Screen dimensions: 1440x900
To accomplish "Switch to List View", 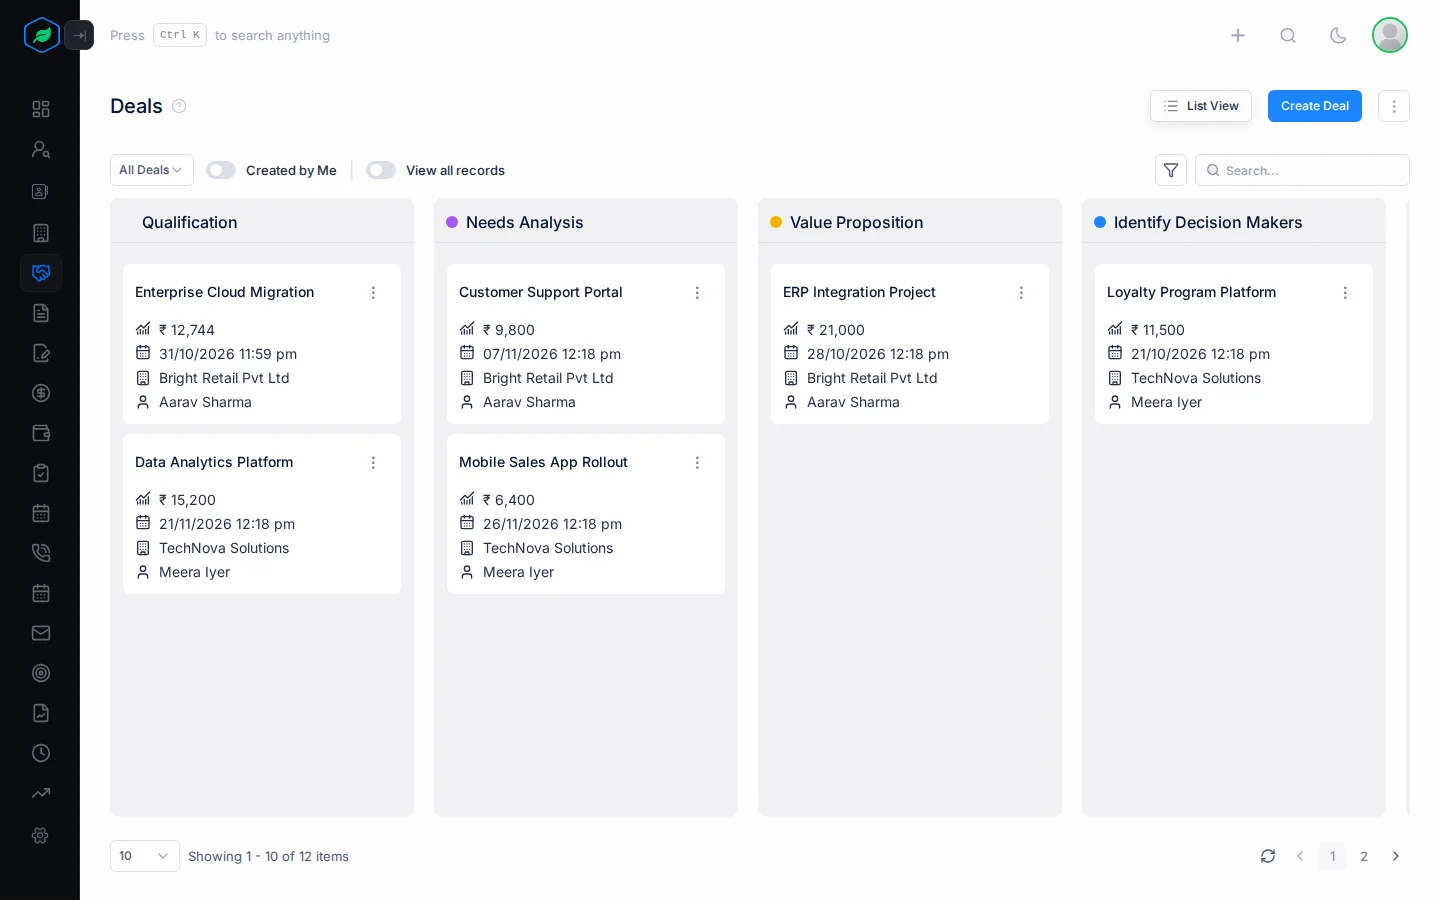I will pyautogui.click(x=1201, y=106).
